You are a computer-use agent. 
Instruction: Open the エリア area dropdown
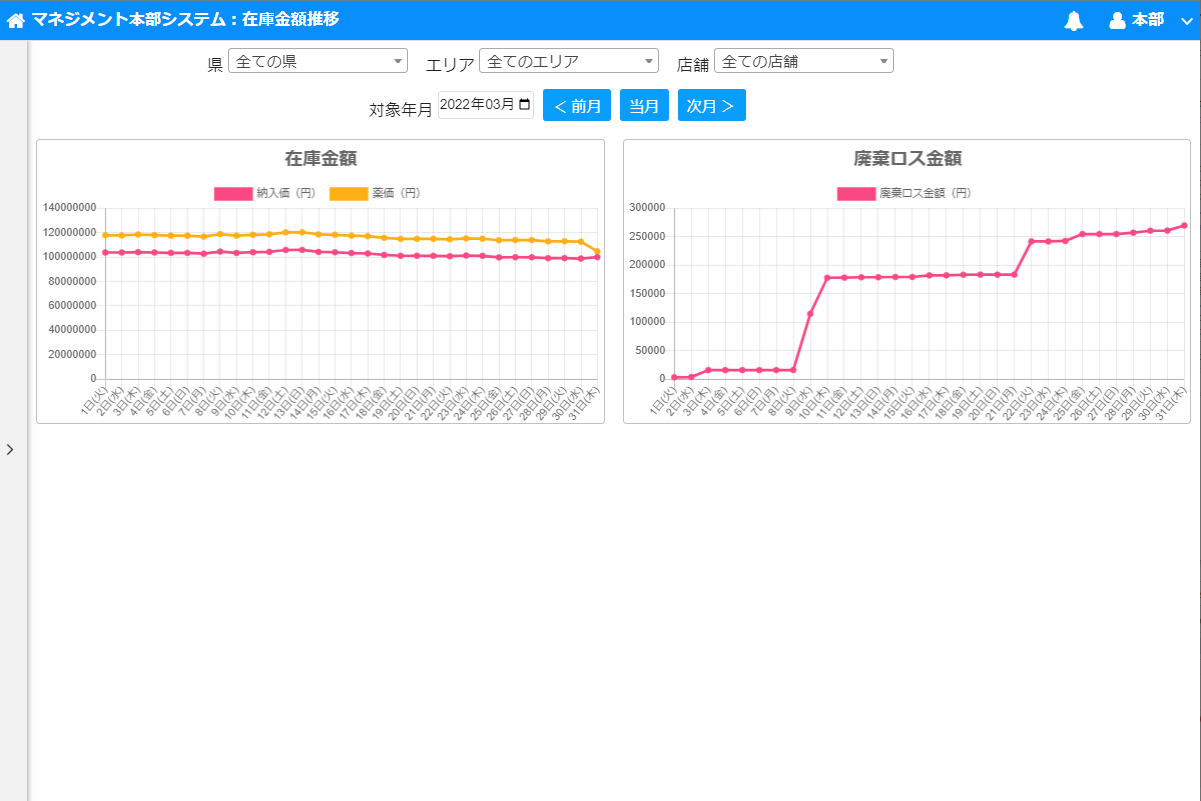(x=568, y=61)
